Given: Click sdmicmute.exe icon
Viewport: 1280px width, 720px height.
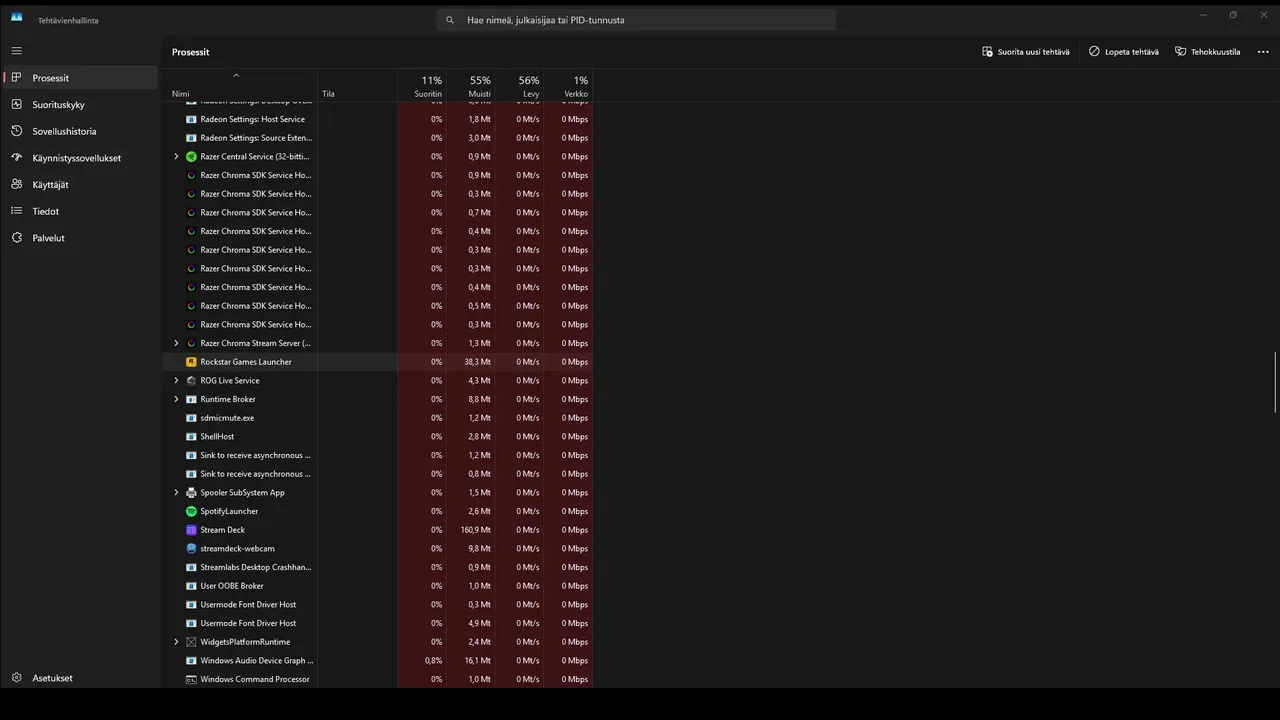Looking at the screenshot, I should pyautogui.click(x=191, y=418).
